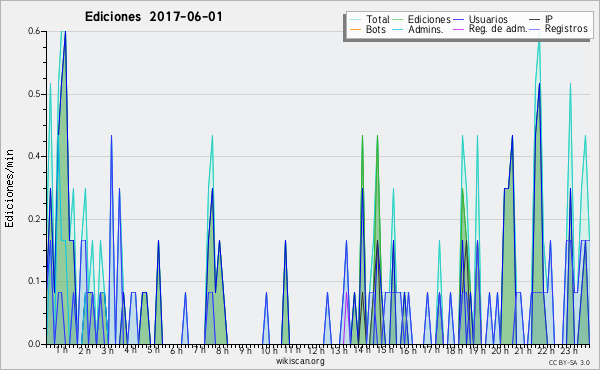
Task: Click the 0.4 gridline label
Action: (34, 156)
